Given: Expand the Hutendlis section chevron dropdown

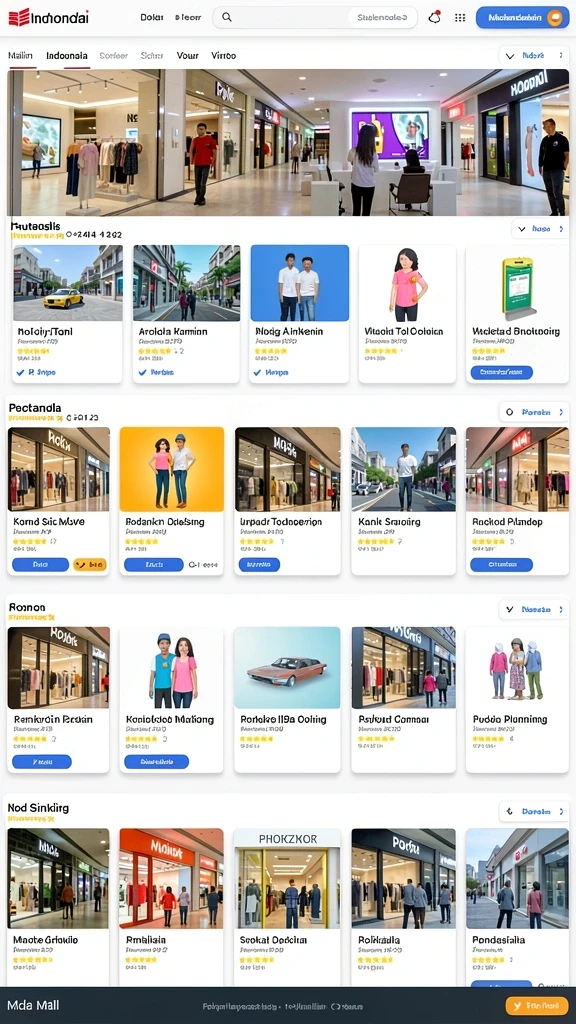Looking at the screenshot, I should 521,229.
